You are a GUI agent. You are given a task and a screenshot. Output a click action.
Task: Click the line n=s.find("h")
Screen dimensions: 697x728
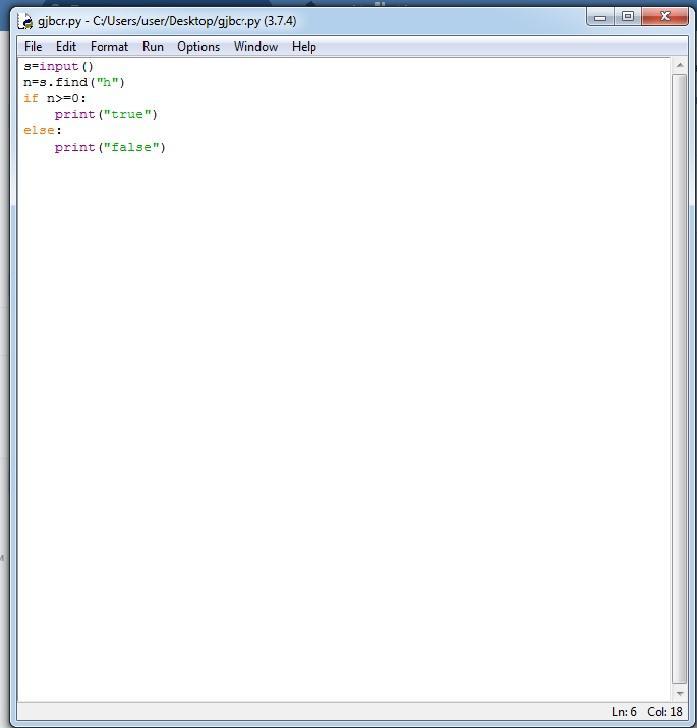coord(74,83)
